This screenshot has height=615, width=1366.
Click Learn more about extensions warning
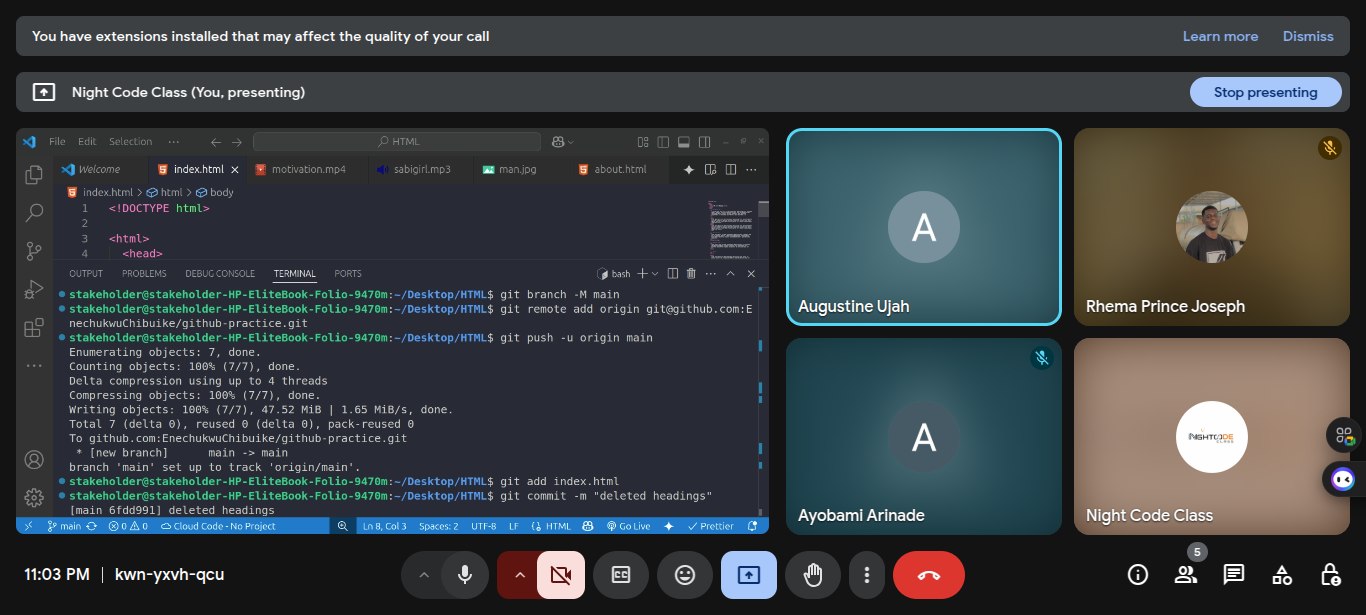coord(1220,36)
